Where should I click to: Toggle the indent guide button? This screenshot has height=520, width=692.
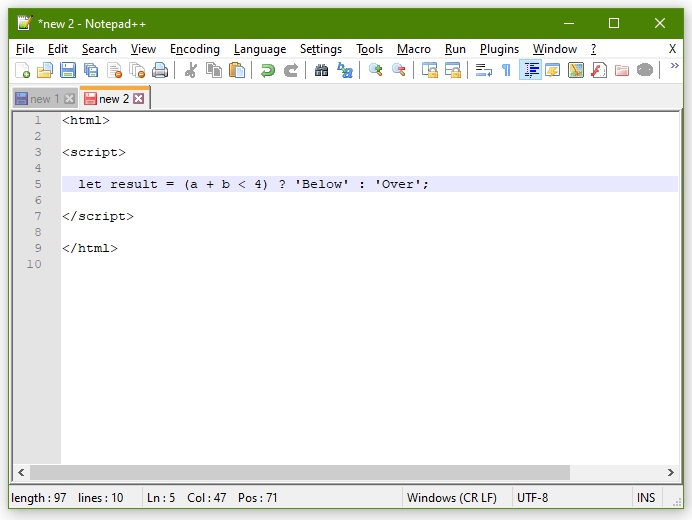coord(530,70)
